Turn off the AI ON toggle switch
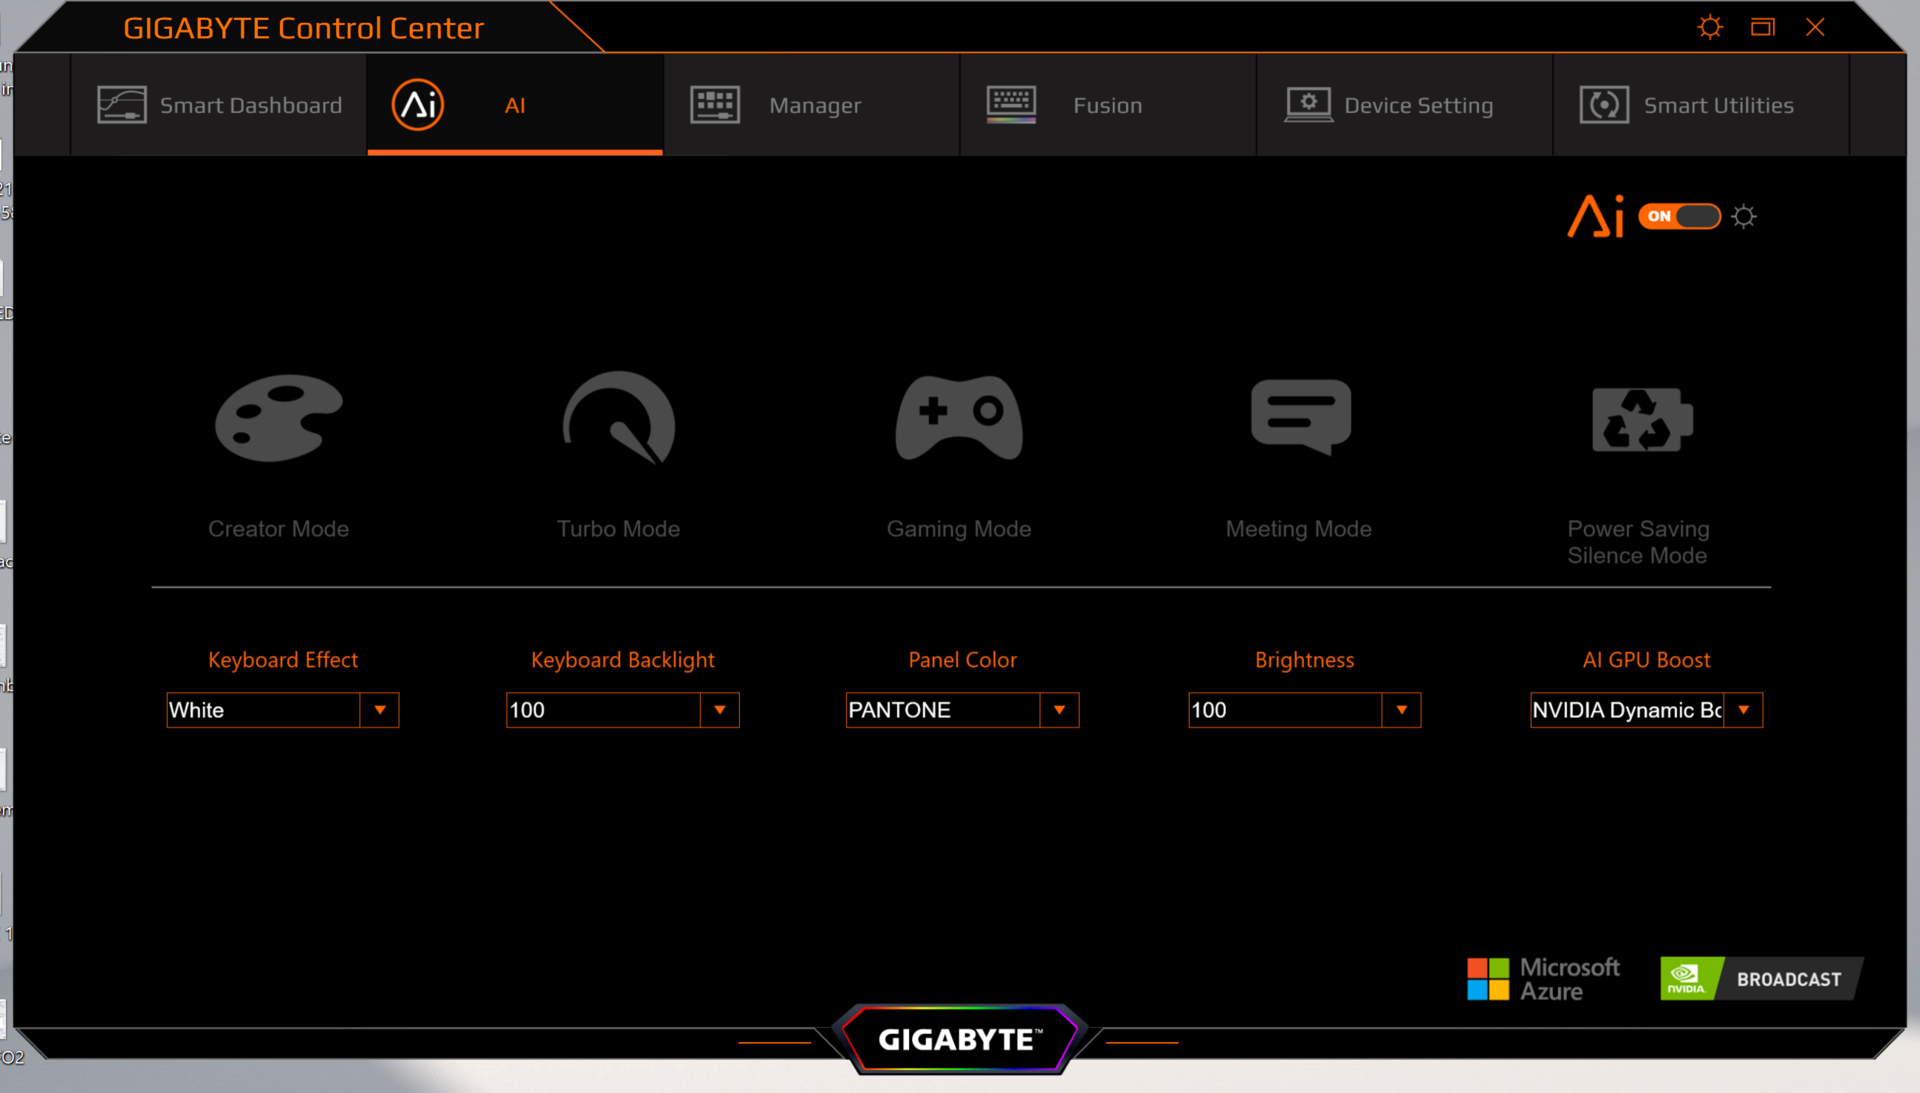Image resolution: width=1920 pixels, height=1093 pixels. click(x=1679, y=216)
